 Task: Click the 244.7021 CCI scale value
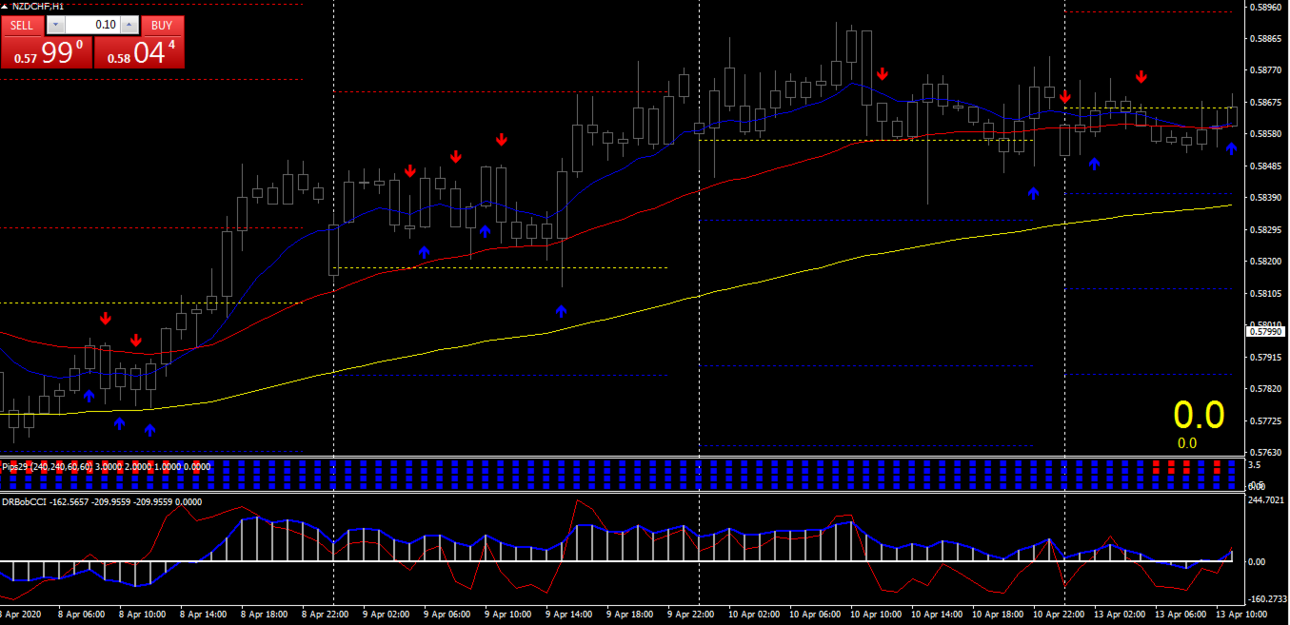(x=1266, y=500)
